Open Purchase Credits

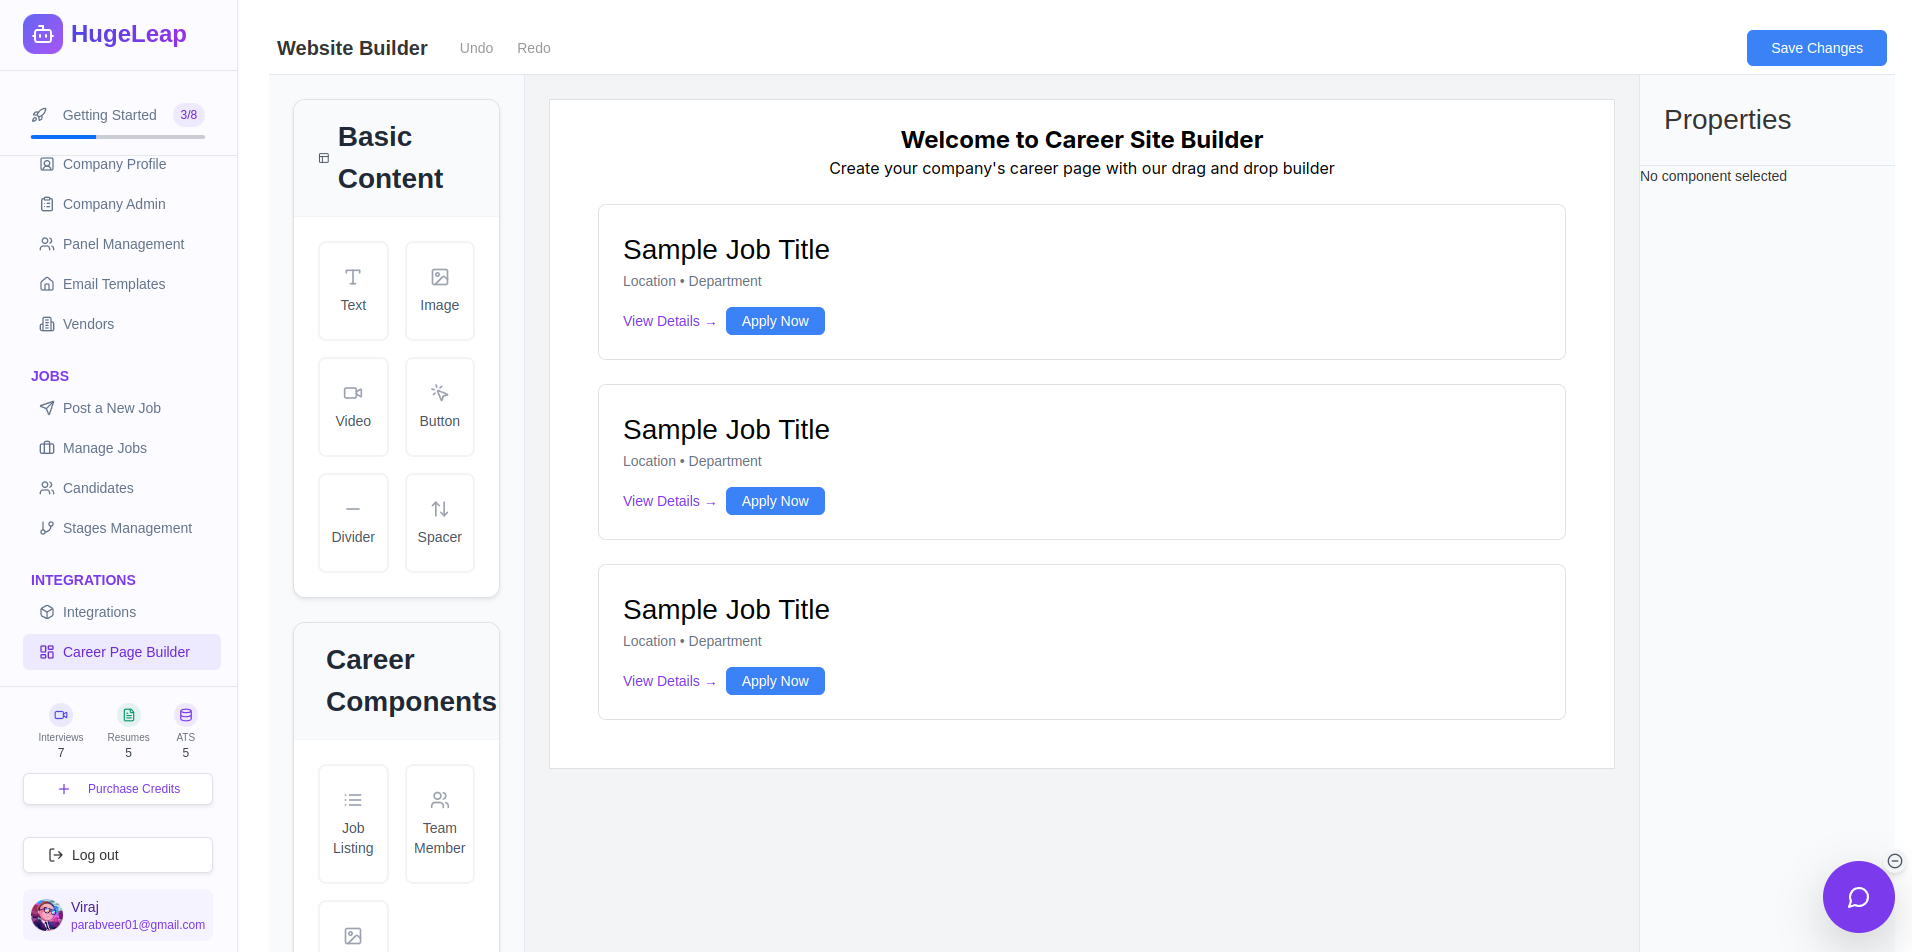point(117,789)
